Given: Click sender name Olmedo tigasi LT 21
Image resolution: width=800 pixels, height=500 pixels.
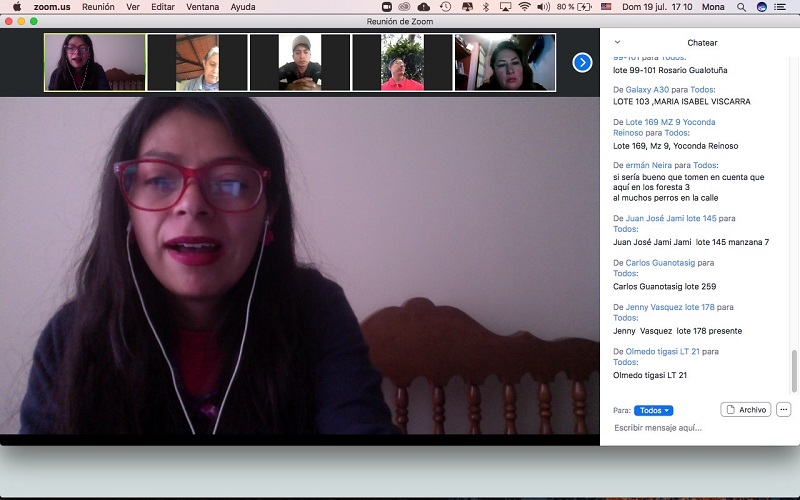Looking at the screenshot, I should pyautogui.click(x=662, y=351).
